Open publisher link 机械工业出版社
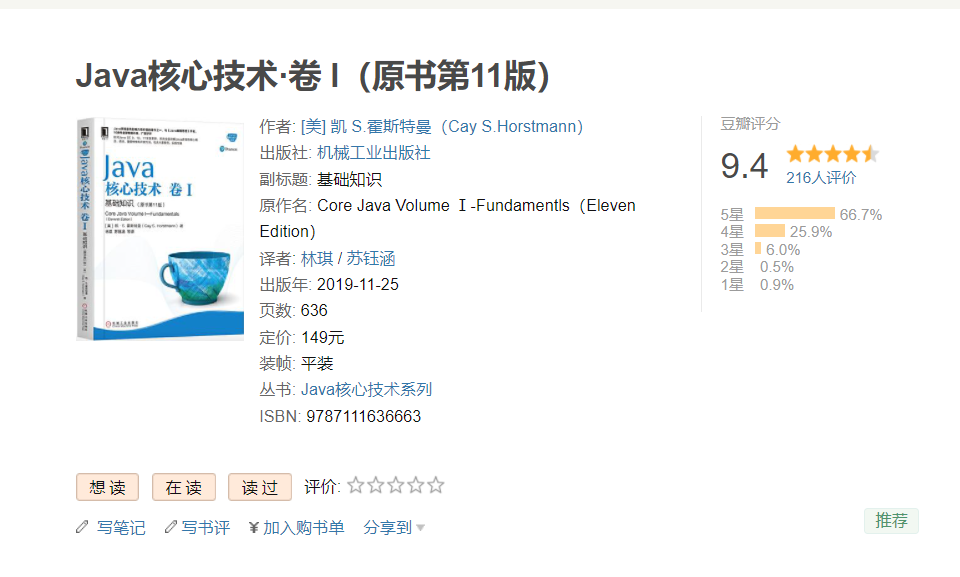Screen dimensions: 960x577 pyautogui.click(x=373, y=153)
